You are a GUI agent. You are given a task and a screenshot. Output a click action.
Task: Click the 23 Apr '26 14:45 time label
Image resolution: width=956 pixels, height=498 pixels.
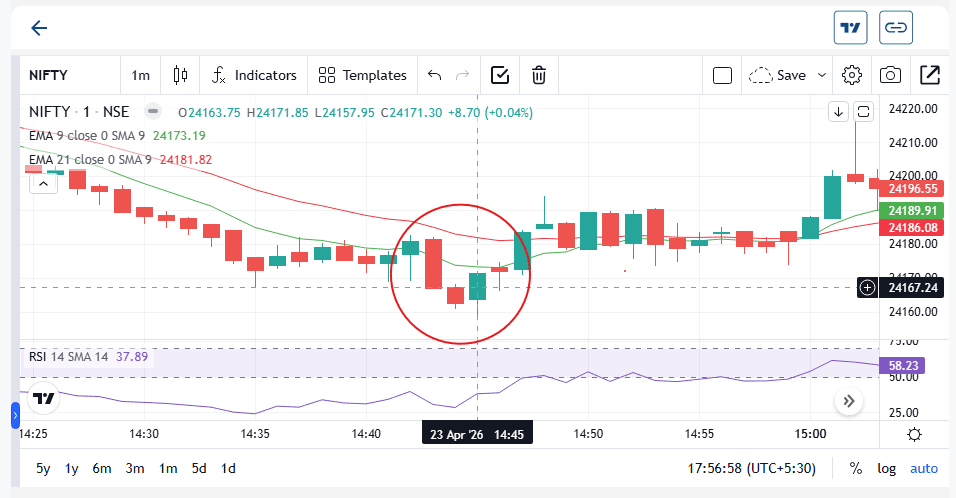click(x=477, y=434)
